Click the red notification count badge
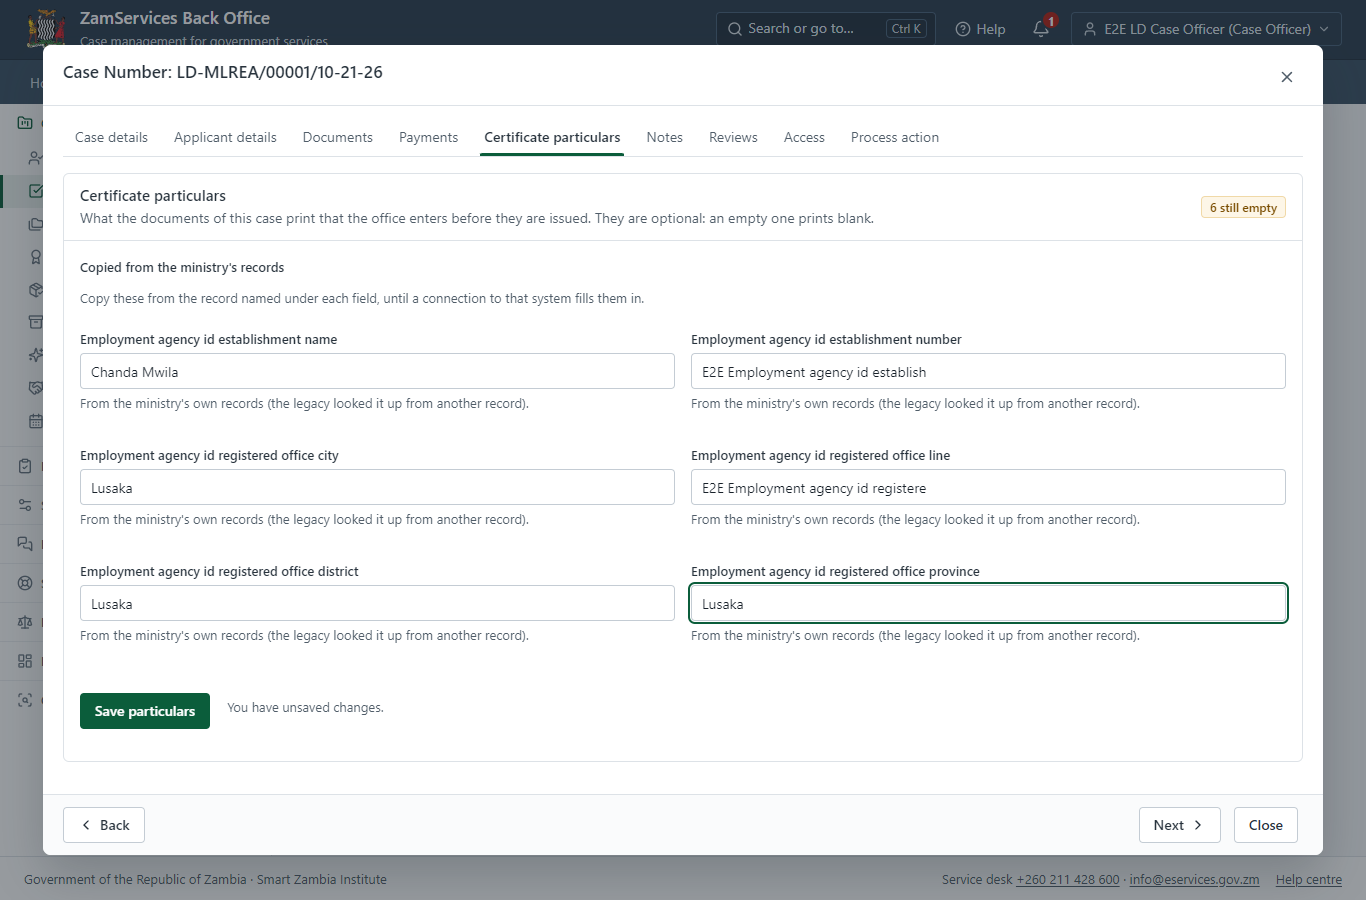This screenshot has width=1366, height=900. (1051, 21)
